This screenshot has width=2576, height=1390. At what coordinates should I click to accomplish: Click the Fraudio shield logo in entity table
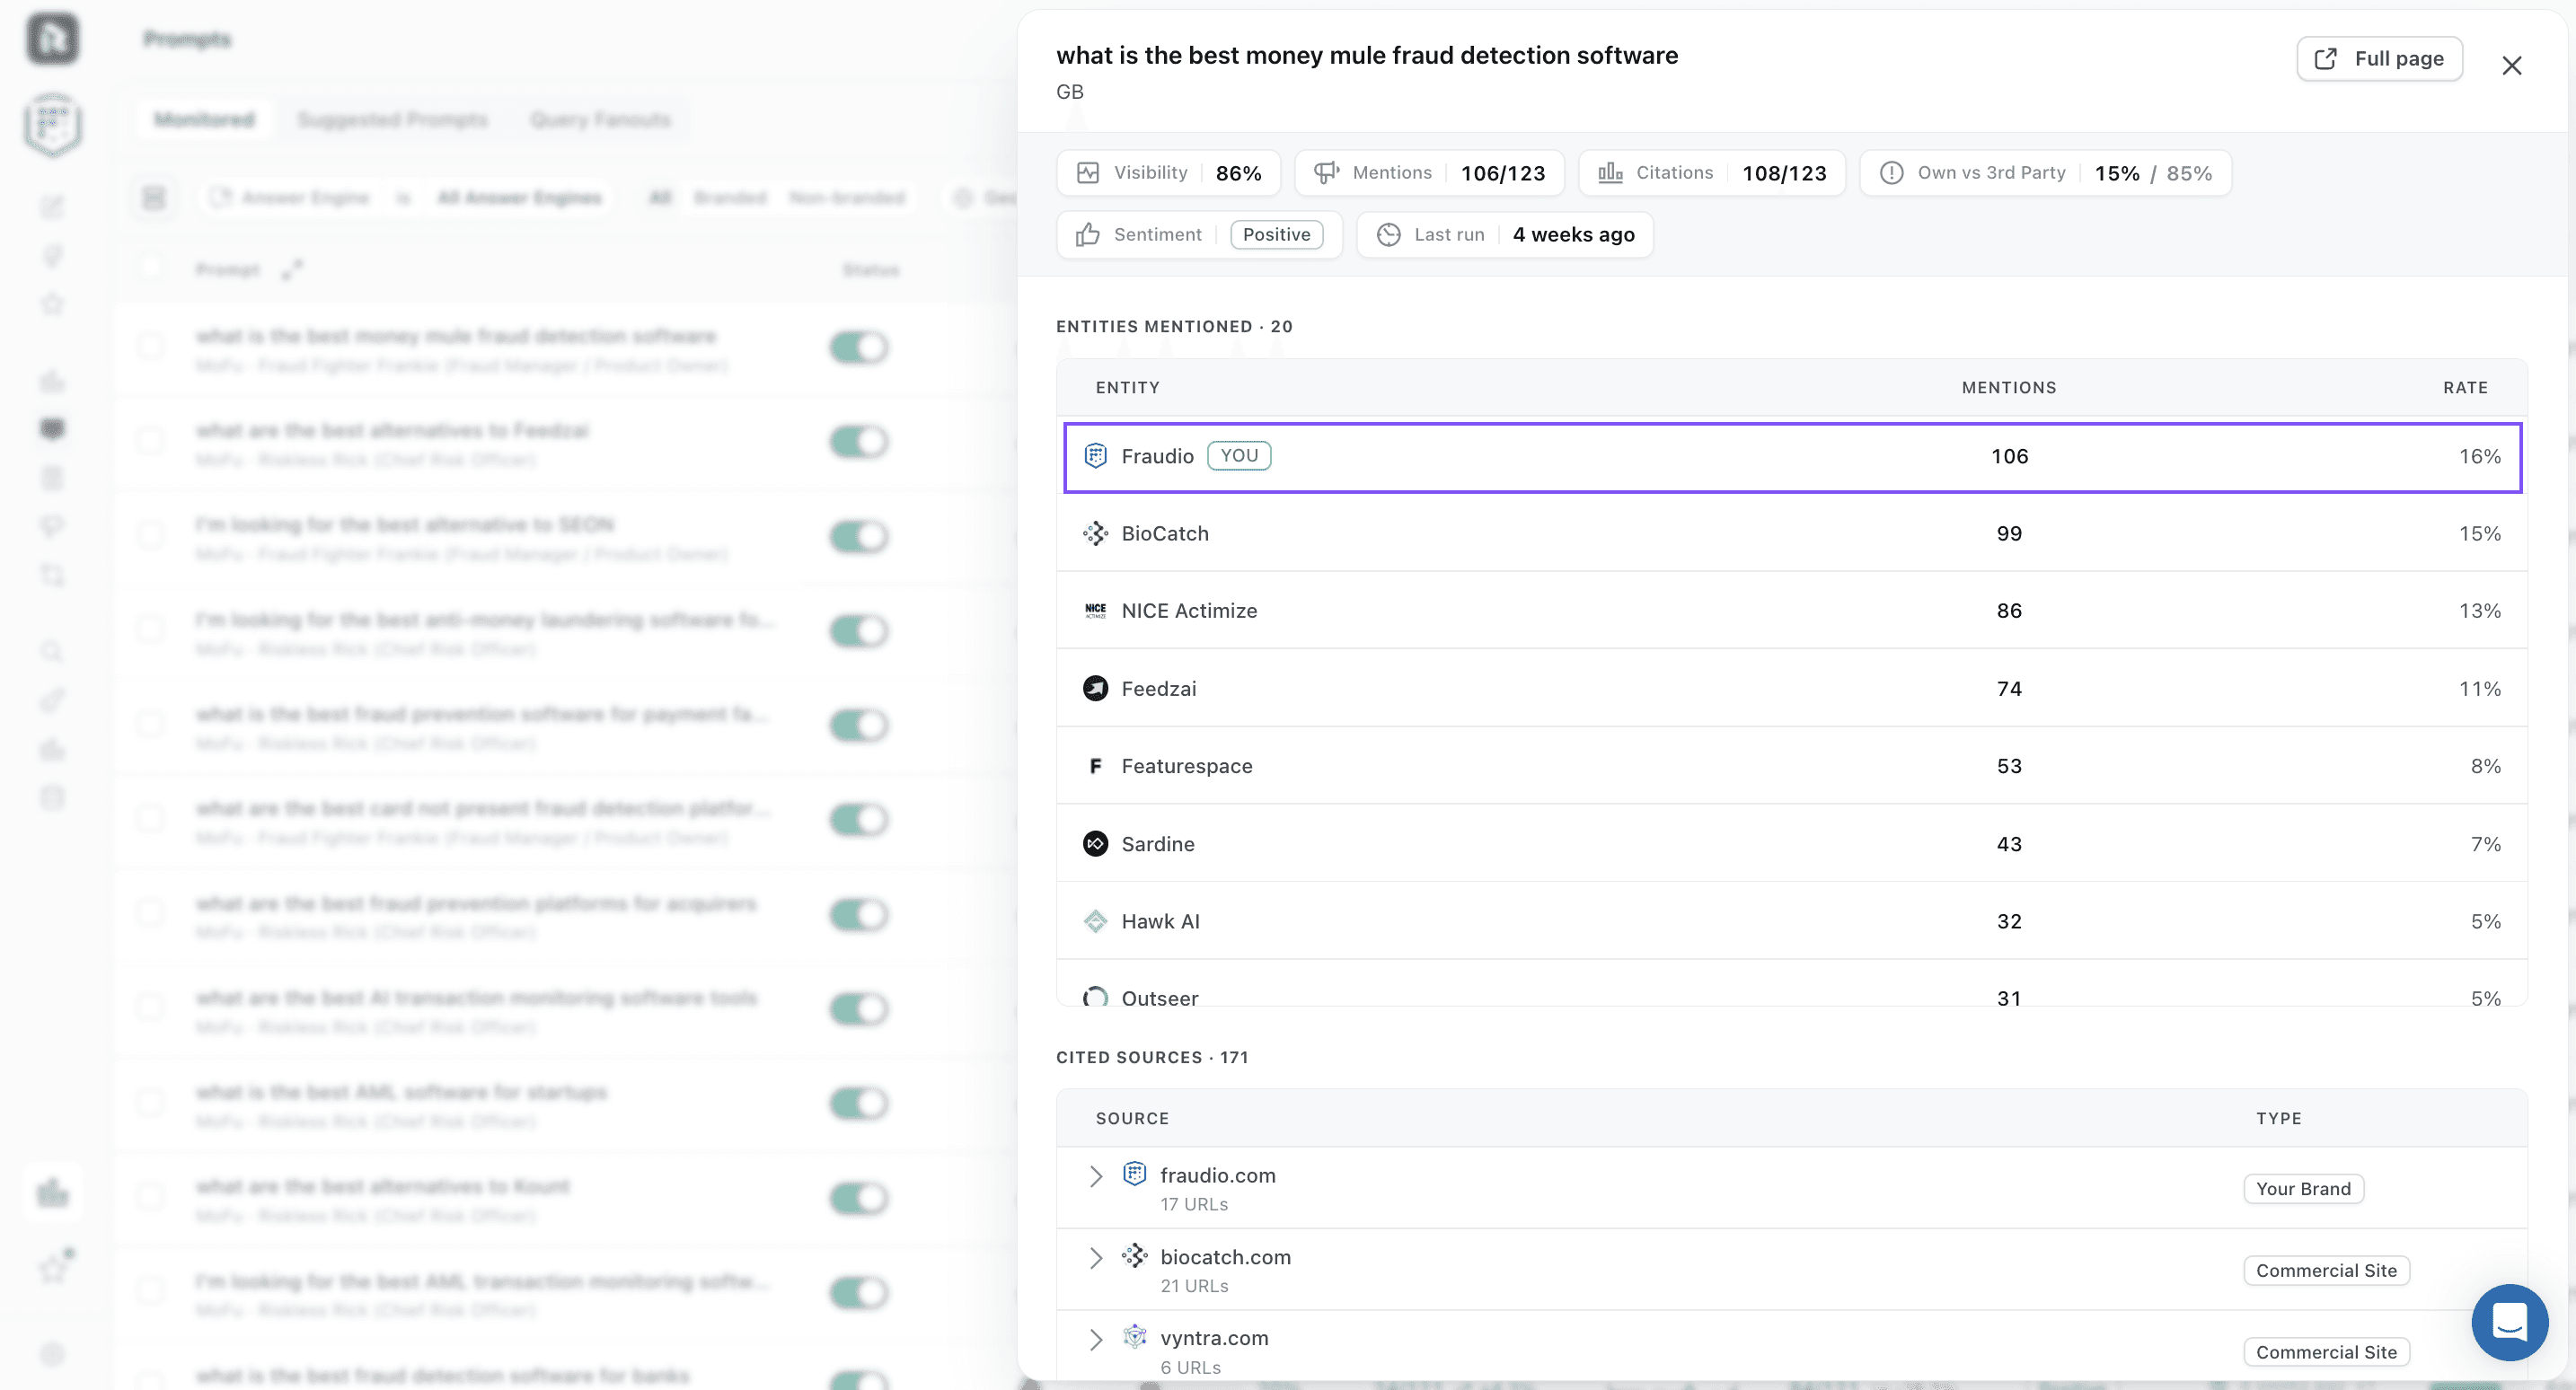tap(1095, 456)
